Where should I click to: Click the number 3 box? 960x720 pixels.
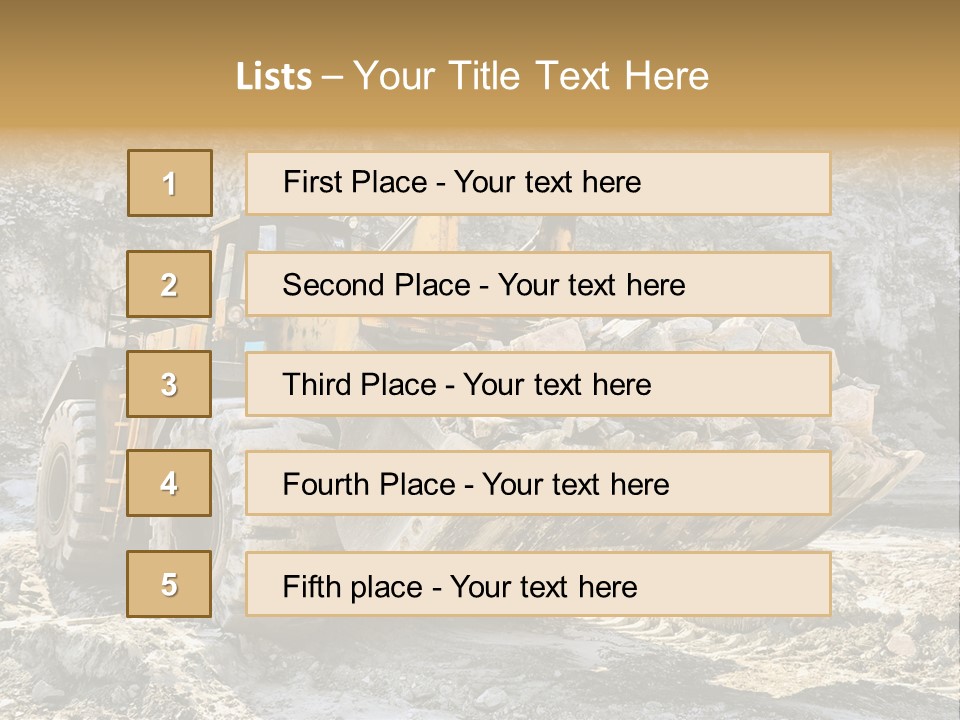click(169, 384)
